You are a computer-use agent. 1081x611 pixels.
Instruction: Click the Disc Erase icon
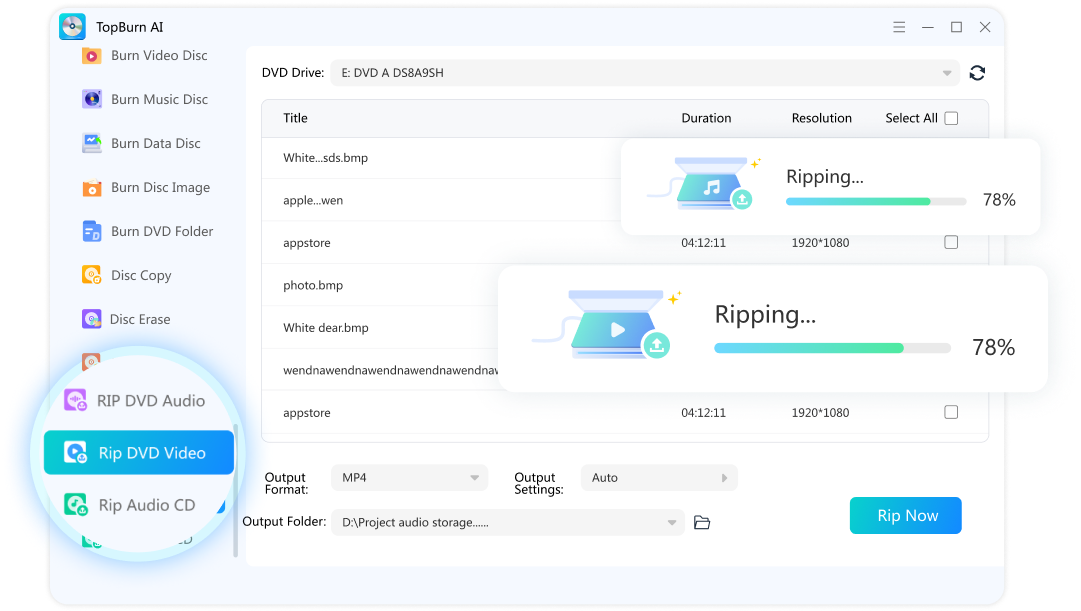pos(92,319)
